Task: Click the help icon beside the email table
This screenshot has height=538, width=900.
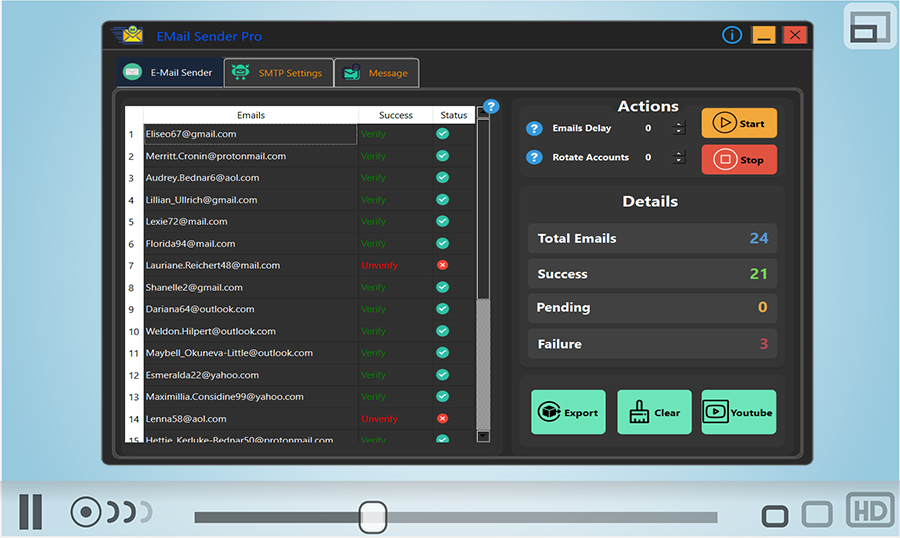Action: coord(491,106)
